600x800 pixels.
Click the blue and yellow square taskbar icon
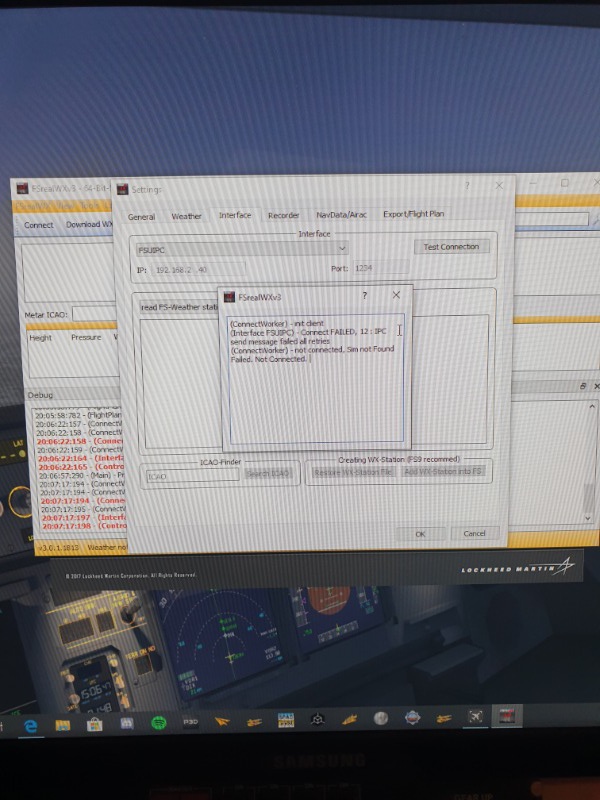pyautogui.click(x=286, y=720)
